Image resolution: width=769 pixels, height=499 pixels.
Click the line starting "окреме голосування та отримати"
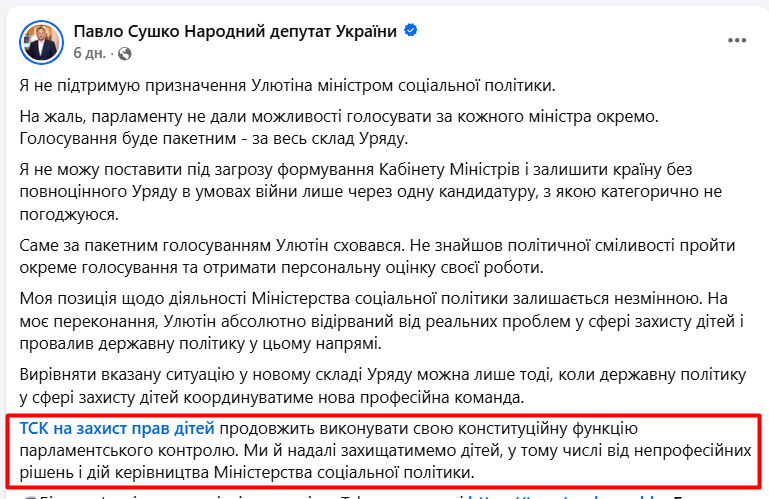tap(282, 267)
